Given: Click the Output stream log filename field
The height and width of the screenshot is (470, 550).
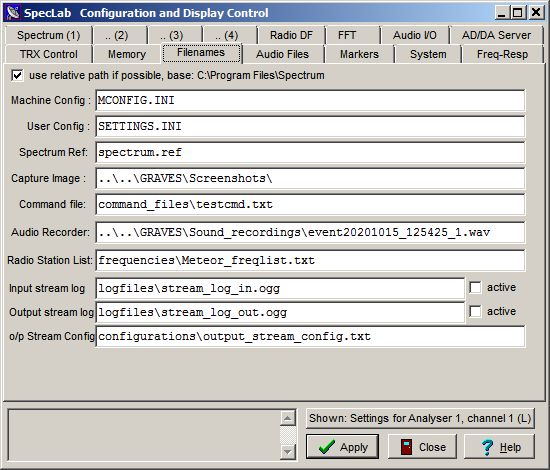Looking at the screenshot, I should [x=280, y=312].
